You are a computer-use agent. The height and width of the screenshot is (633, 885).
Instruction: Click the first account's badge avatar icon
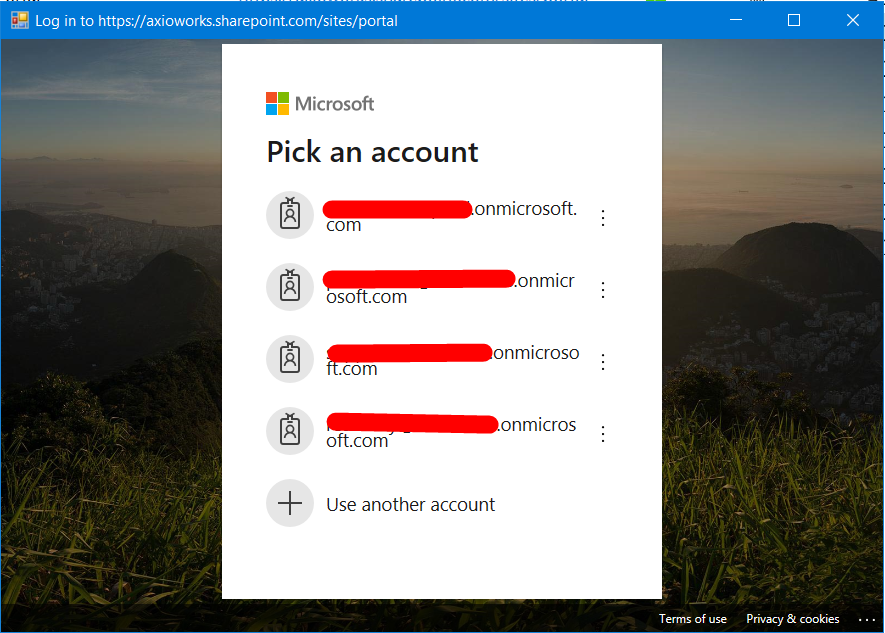pyautogui.click(x=290, y=215)
